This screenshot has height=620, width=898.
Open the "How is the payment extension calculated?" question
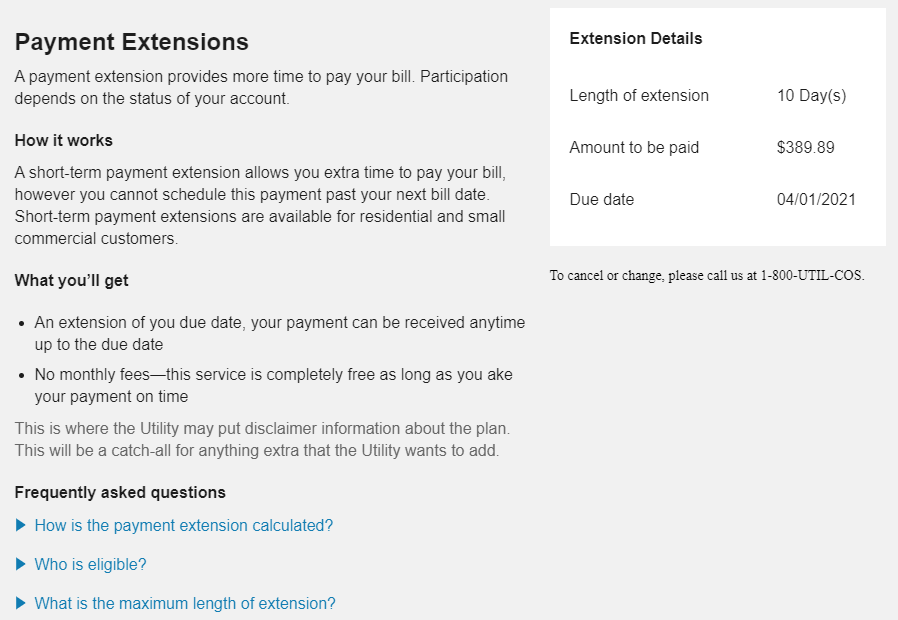coord(183,525)
